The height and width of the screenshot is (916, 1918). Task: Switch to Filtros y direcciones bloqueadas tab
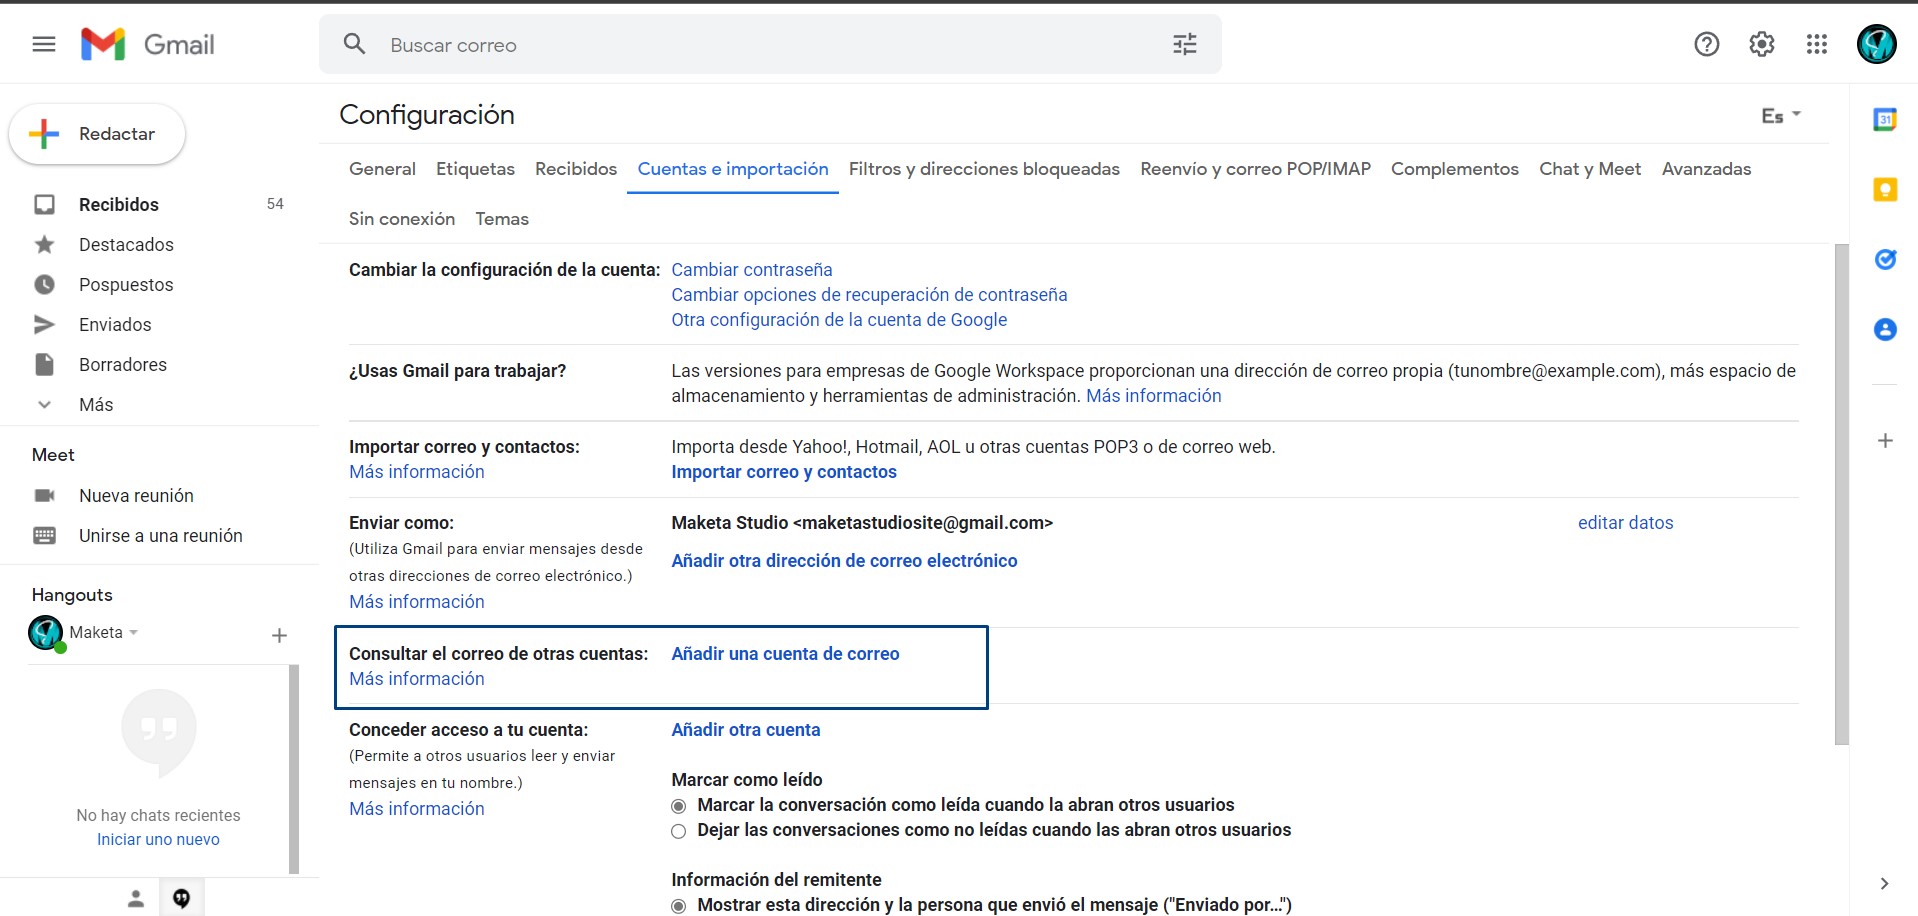coord(983,169)
